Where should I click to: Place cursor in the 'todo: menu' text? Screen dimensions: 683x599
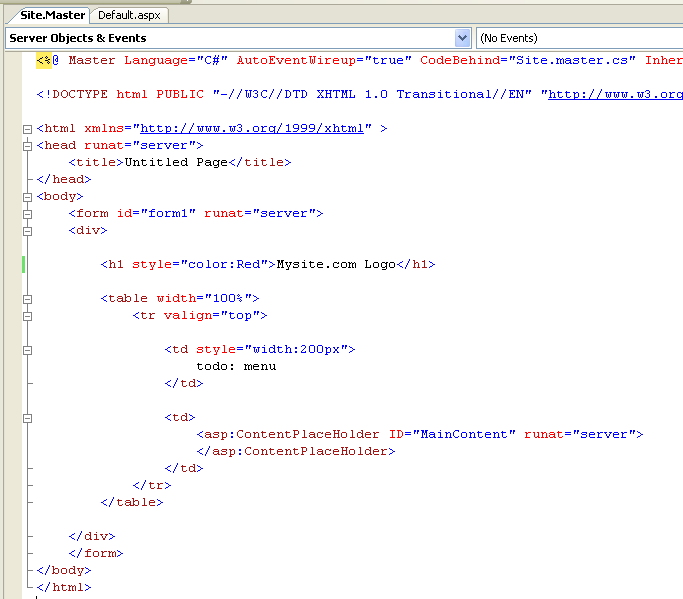coord(236,367)
